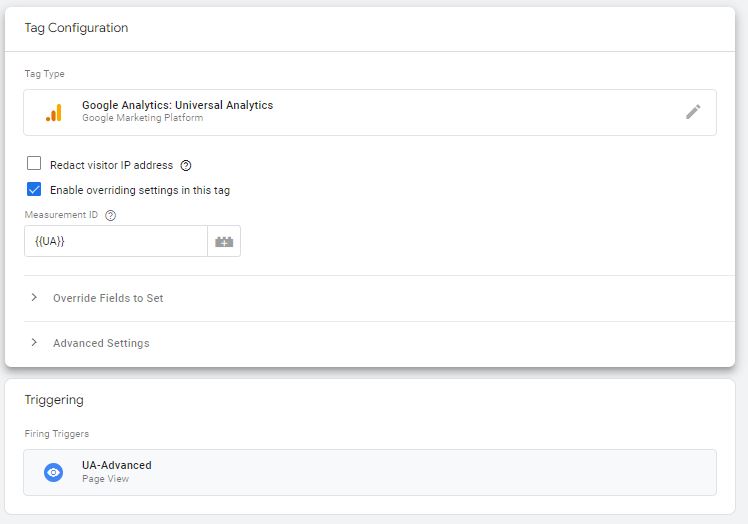This screenshot has width=748, height=524.
Task: Click the pencil edit icon for tag type
Action: pyautogui.click(x=693, y=112)
